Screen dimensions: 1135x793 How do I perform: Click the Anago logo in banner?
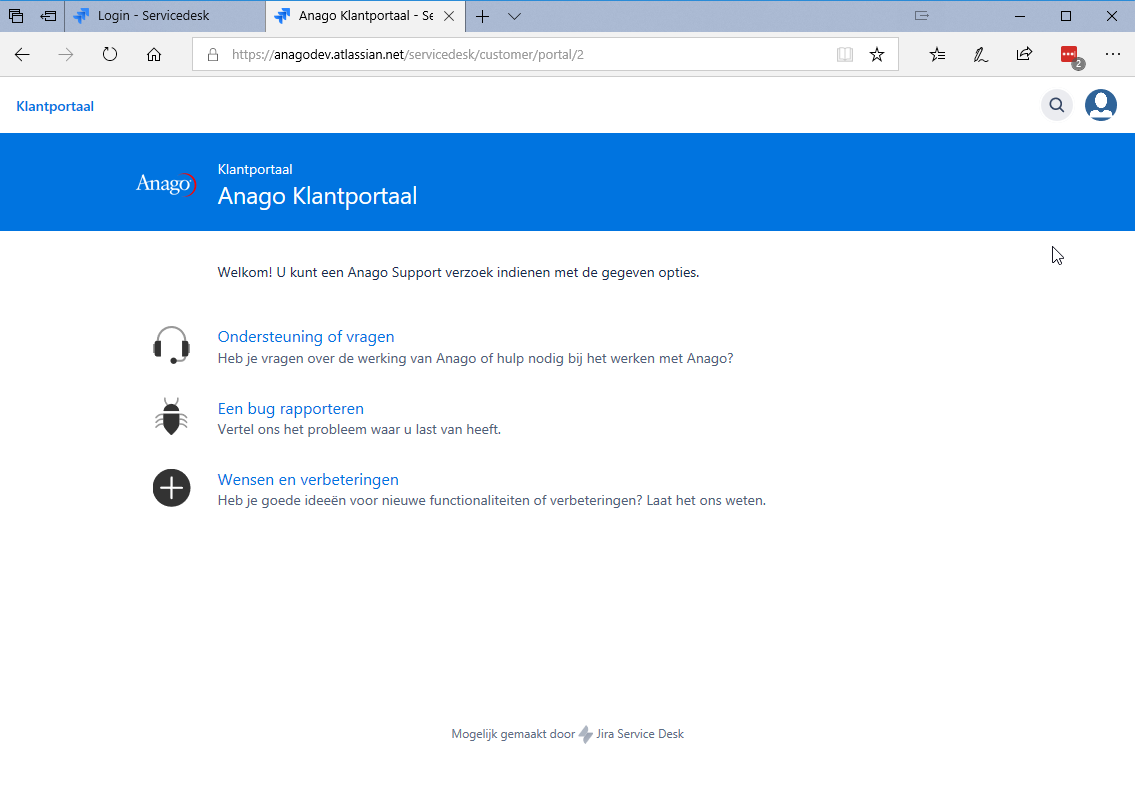click(x=166, y=184)
